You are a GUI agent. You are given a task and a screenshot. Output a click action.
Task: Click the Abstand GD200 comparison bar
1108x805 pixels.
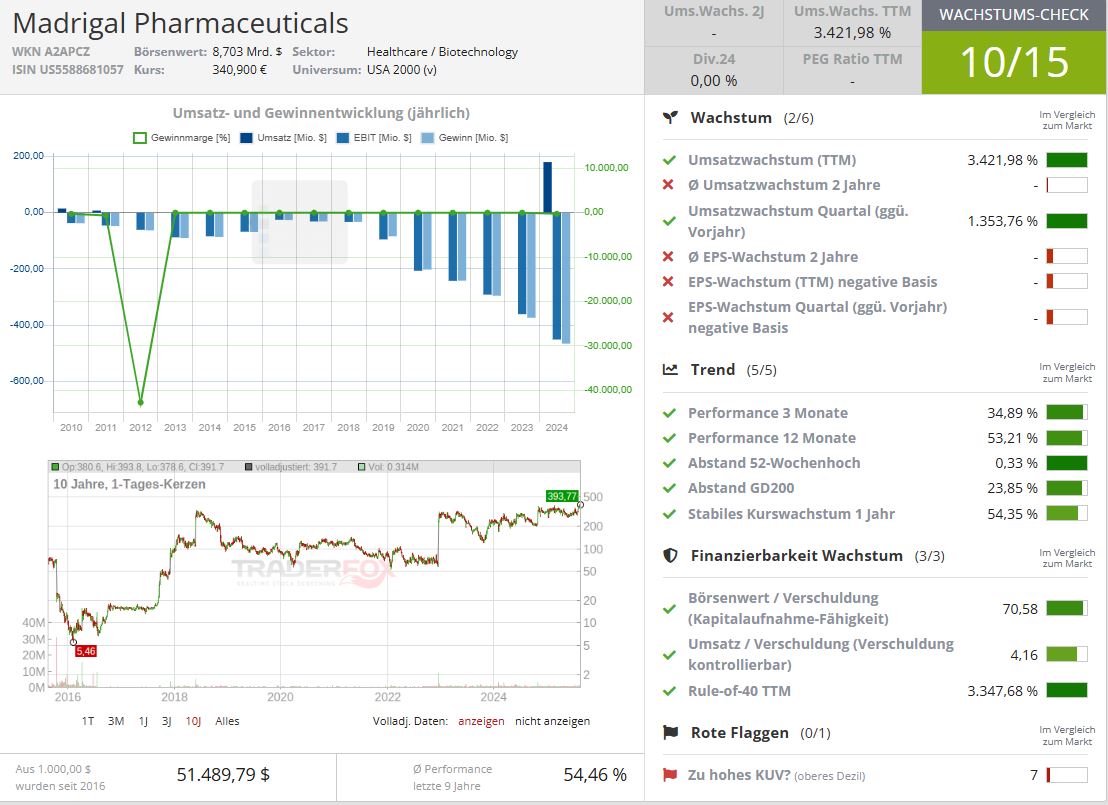(1067, 488)
